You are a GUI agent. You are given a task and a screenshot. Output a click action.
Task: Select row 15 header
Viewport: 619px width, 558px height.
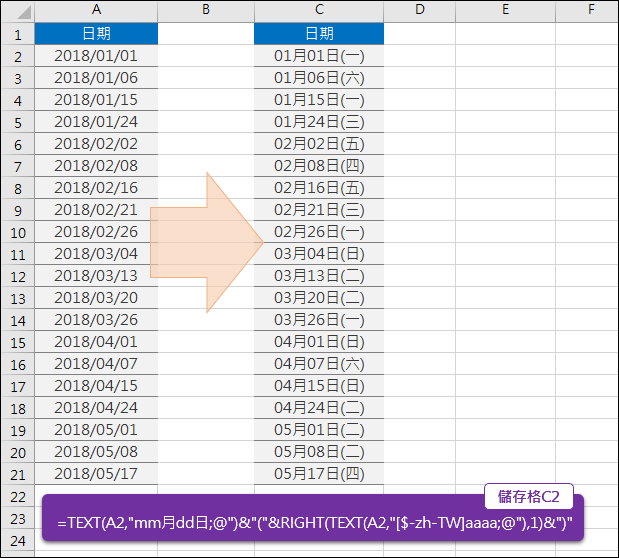[x=18, y=342]
